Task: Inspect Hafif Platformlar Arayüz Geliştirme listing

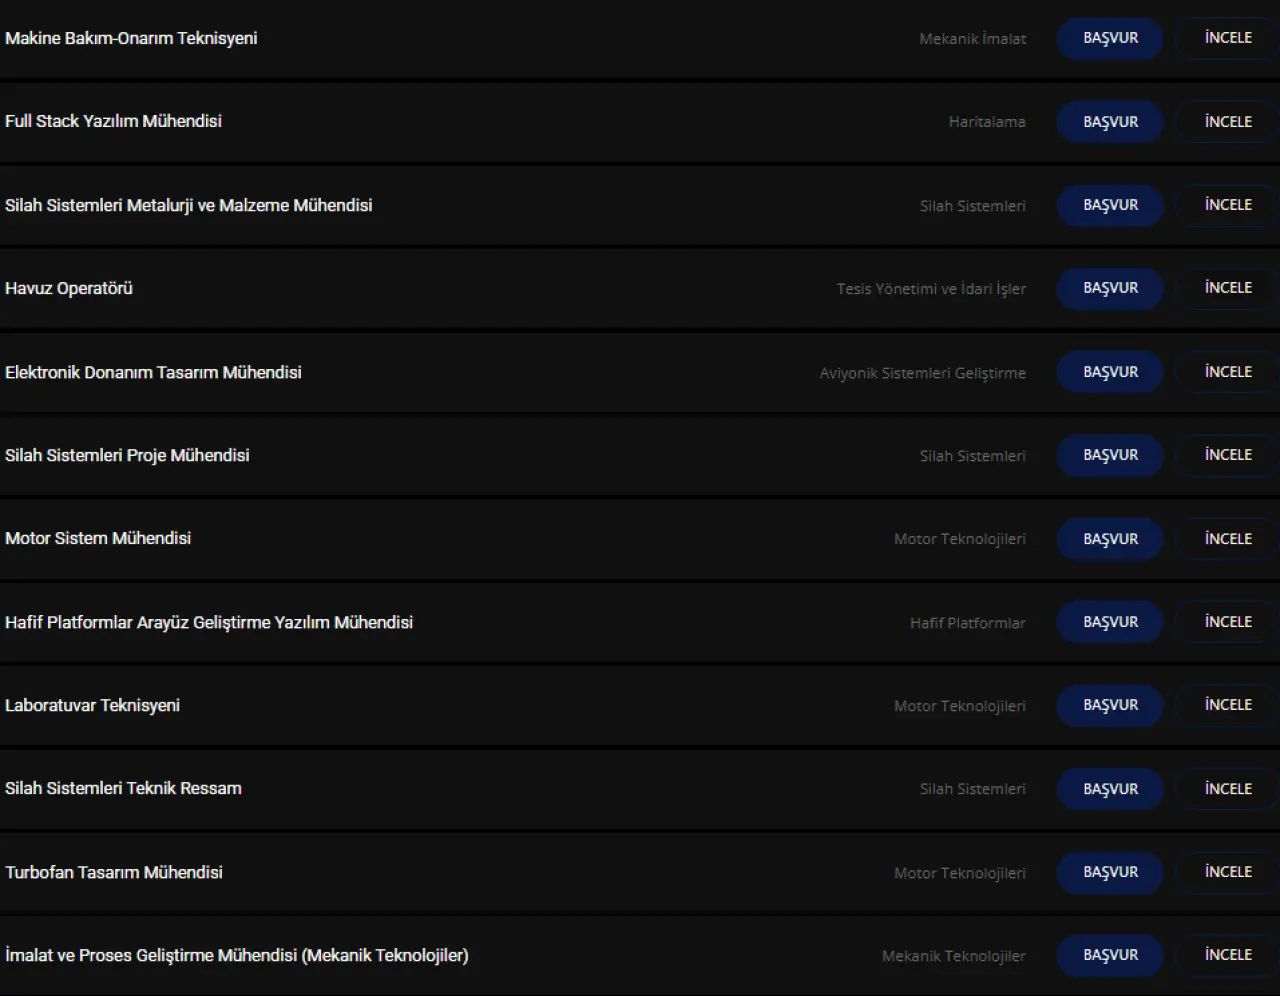Action: 1228,622
